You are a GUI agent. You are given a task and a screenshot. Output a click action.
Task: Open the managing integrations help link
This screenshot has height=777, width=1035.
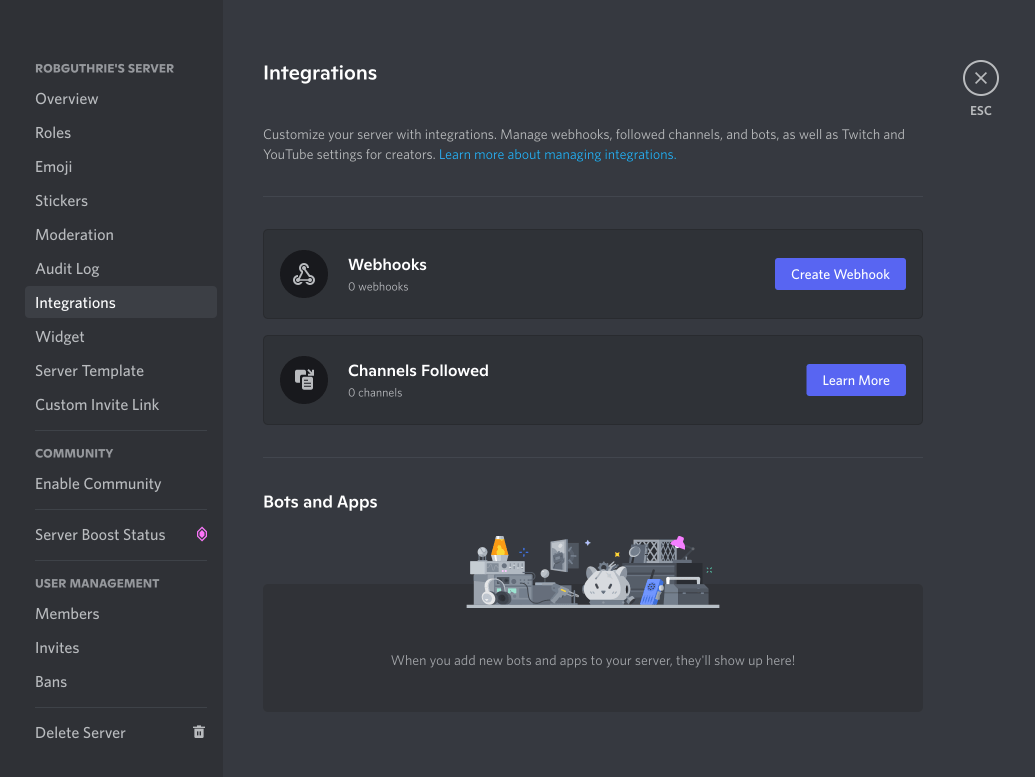(x=557, y=154)
